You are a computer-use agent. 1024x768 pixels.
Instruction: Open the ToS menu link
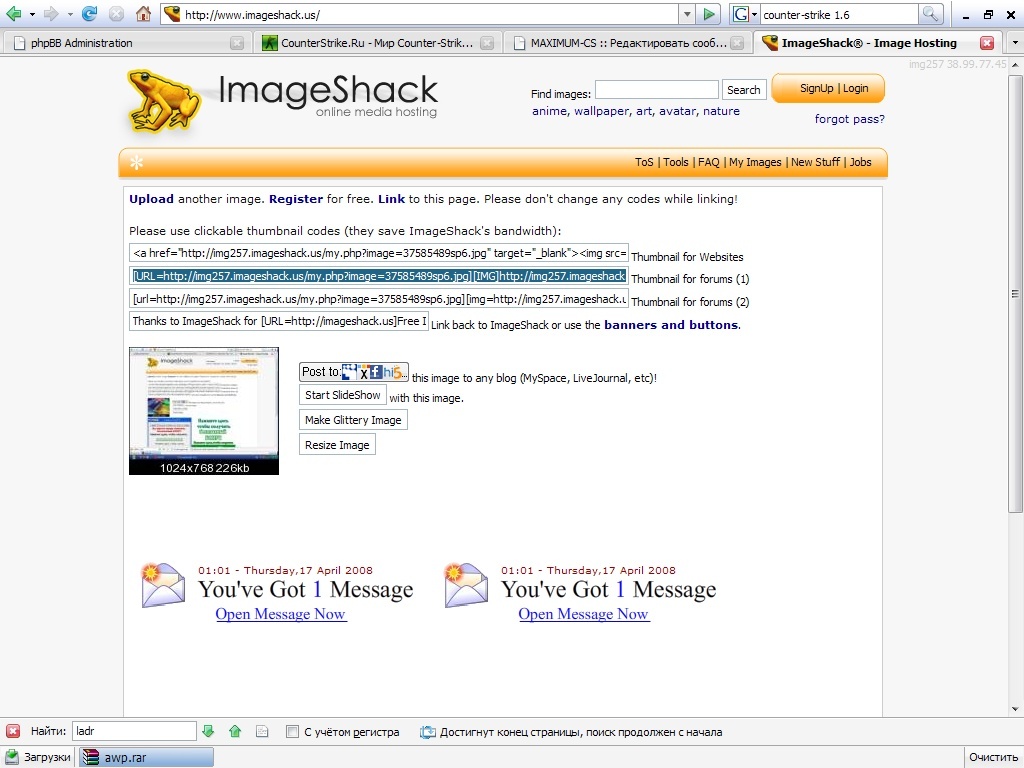[x=644, y=162]
